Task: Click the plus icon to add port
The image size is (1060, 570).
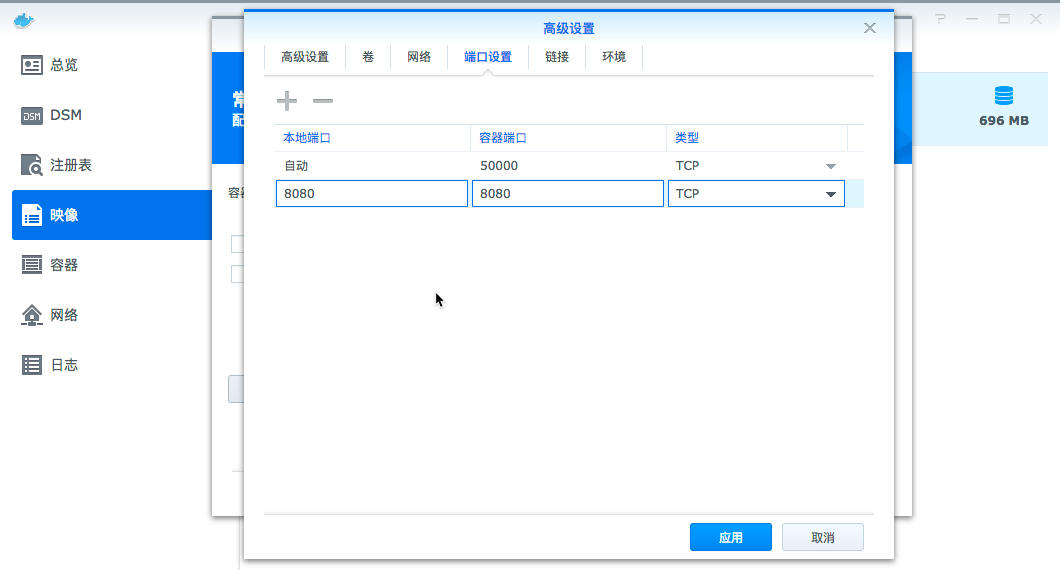Action: point(287,101)
